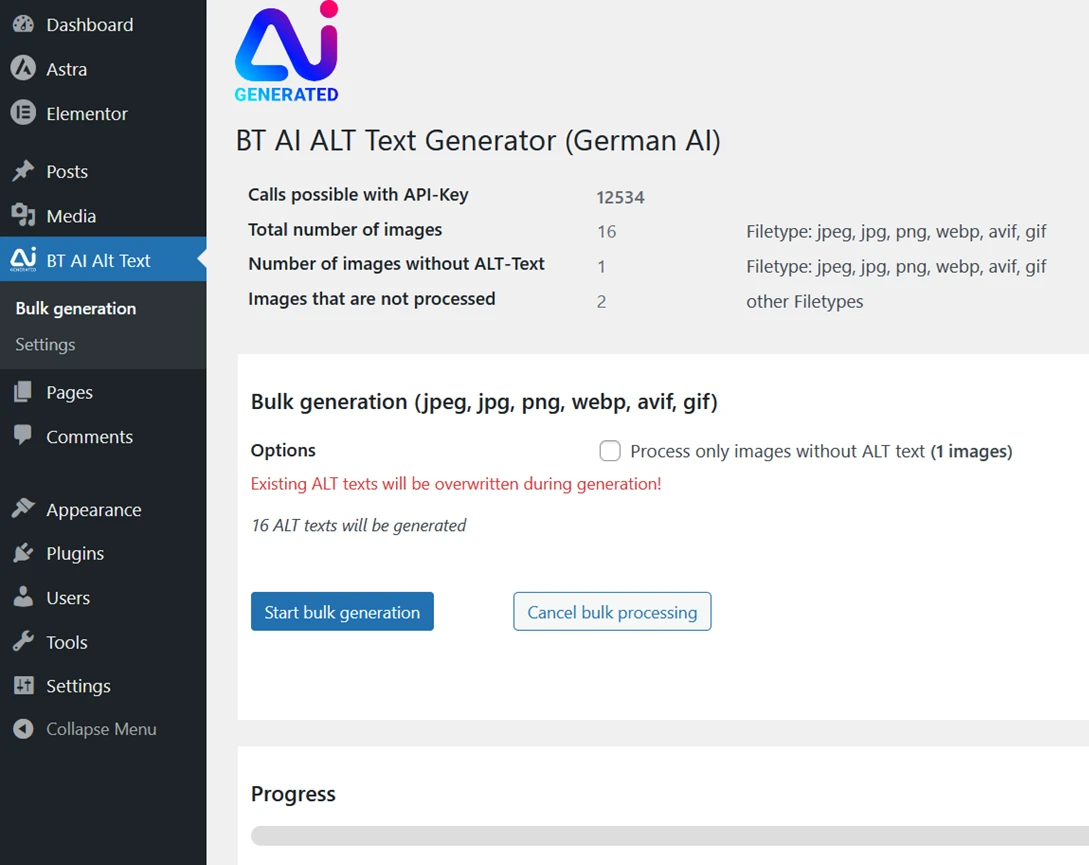
Task: Open the Pages section
Action: [23, 392]
